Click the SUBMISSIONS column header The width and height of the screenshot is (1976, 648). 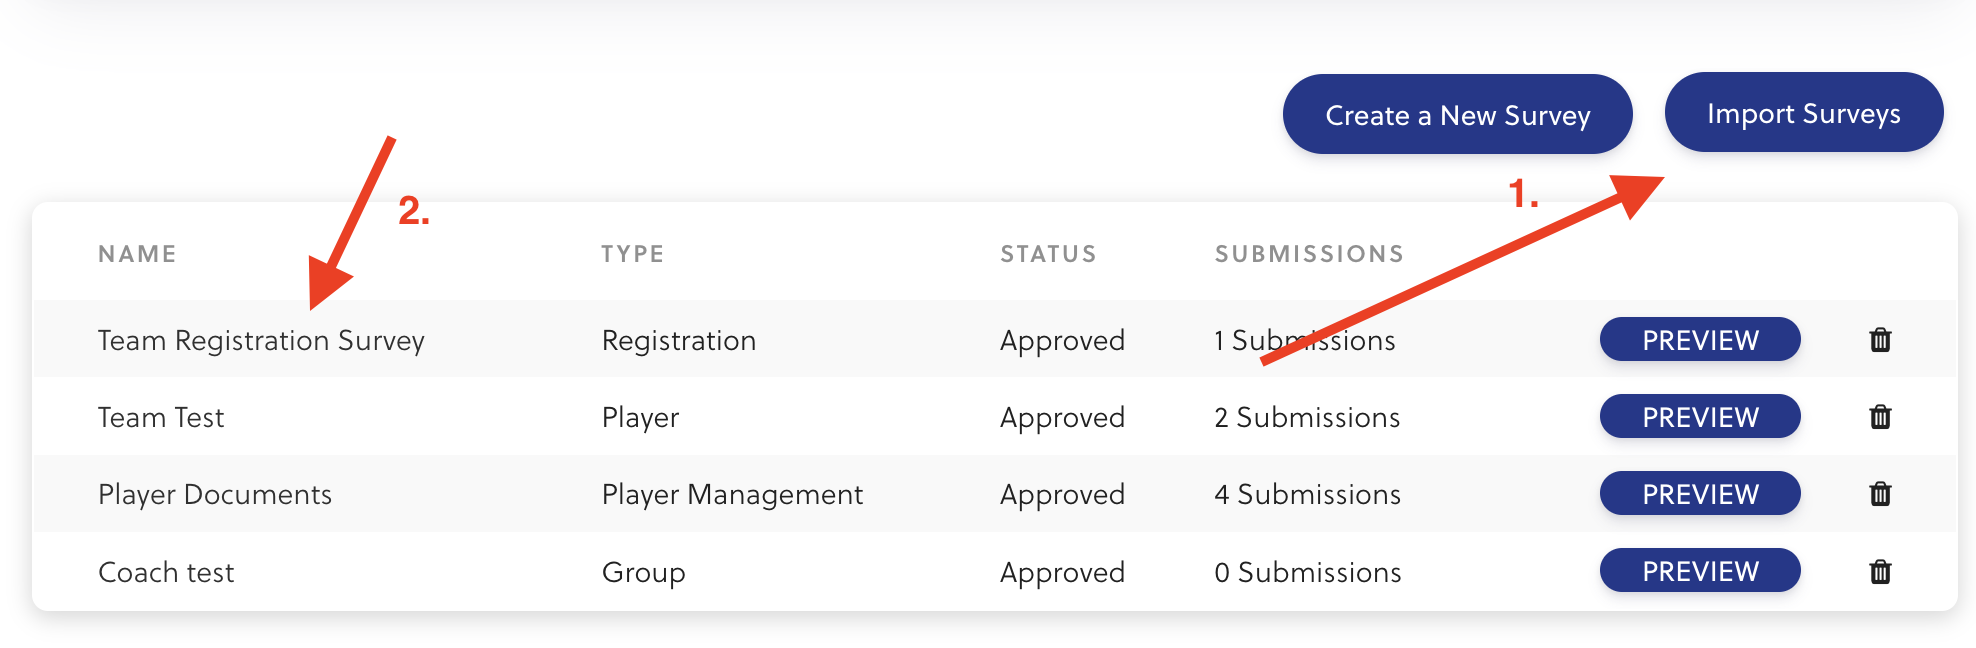pyautogui.click(x=1309, y=254)
